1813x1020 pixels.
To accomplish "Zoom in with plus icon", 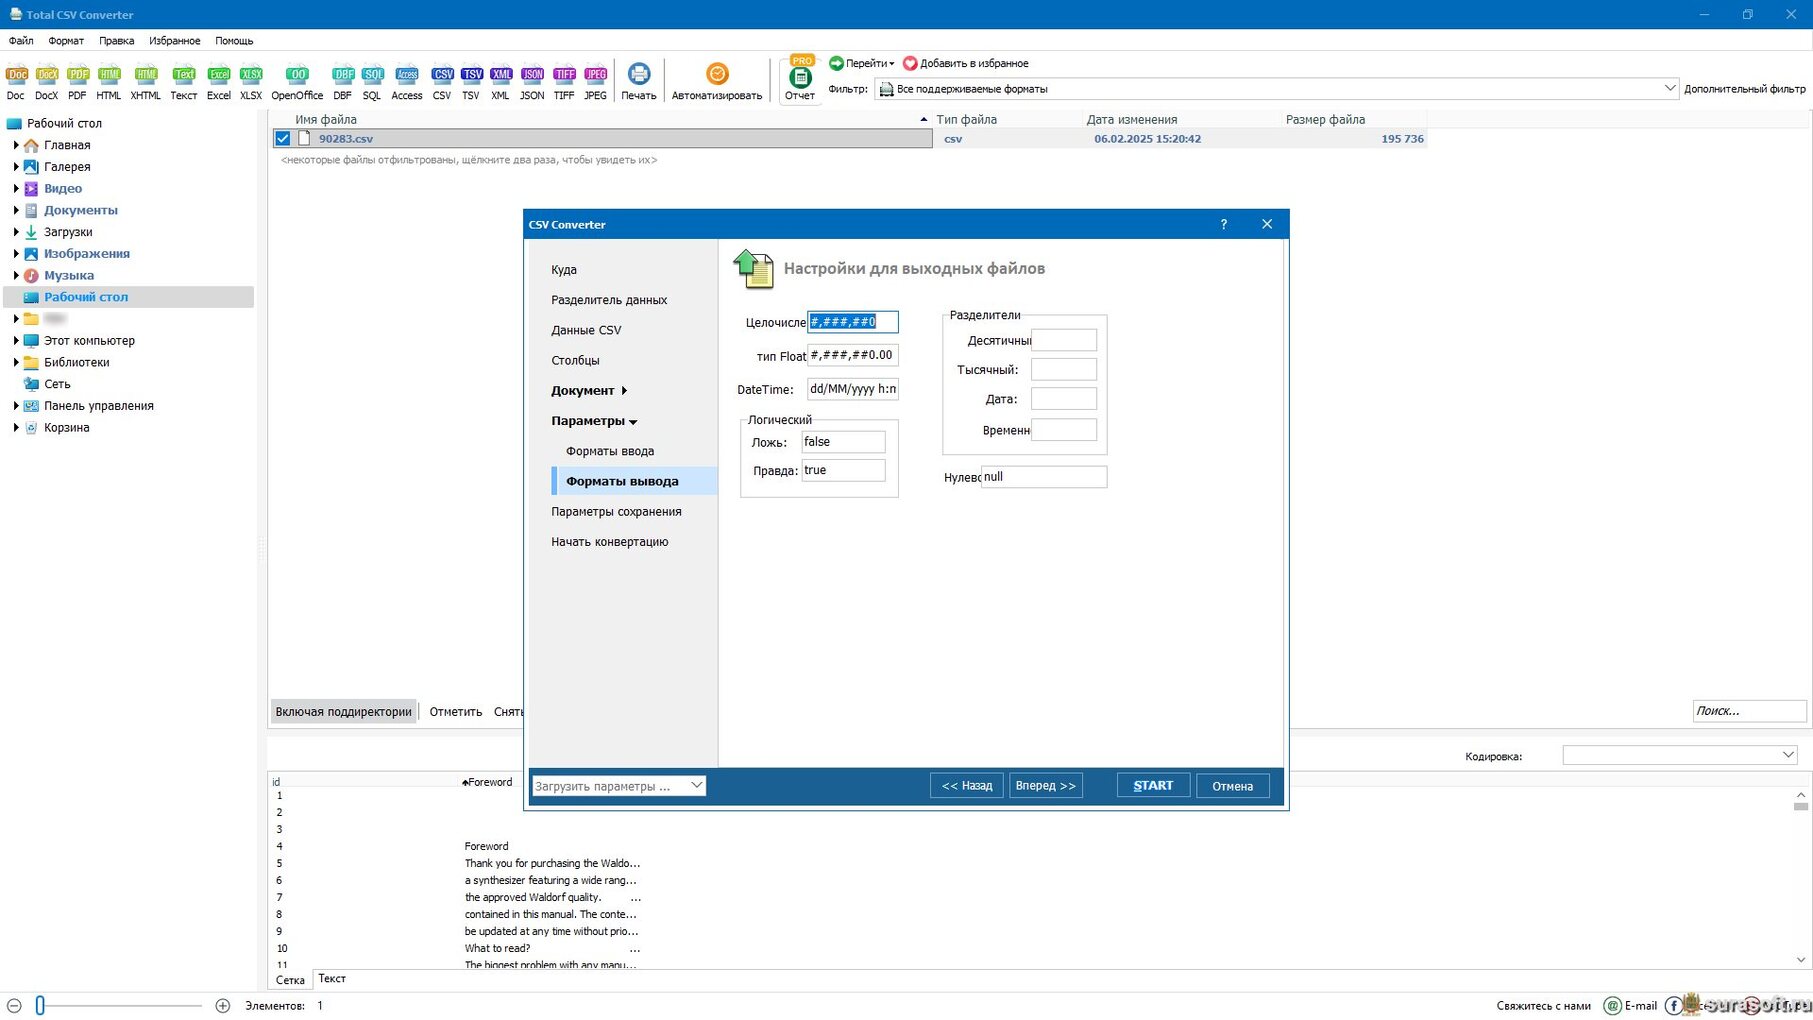I will [223, 1006].
